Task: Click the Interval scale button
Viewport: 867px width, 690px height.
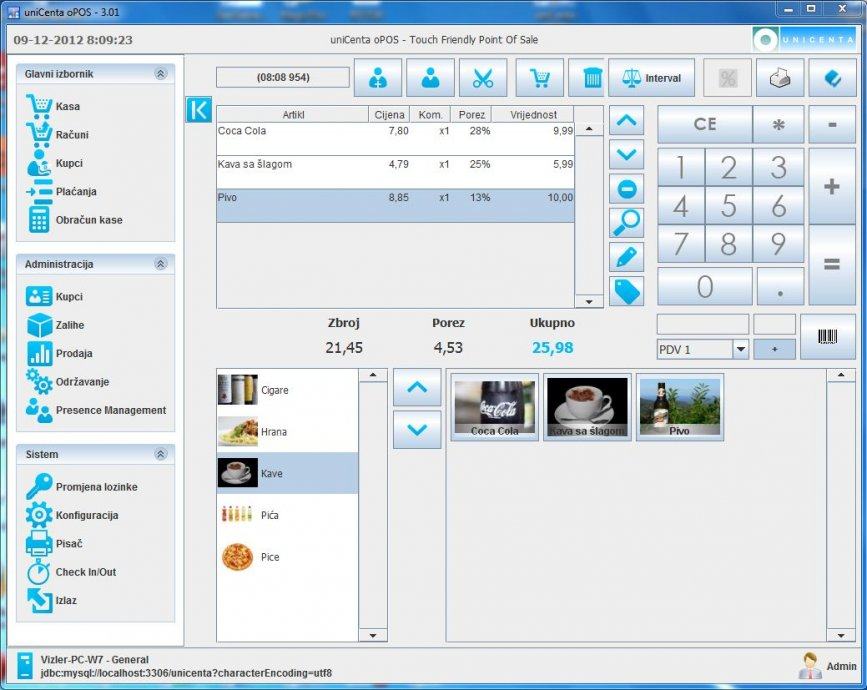Action: pos(652,78)
